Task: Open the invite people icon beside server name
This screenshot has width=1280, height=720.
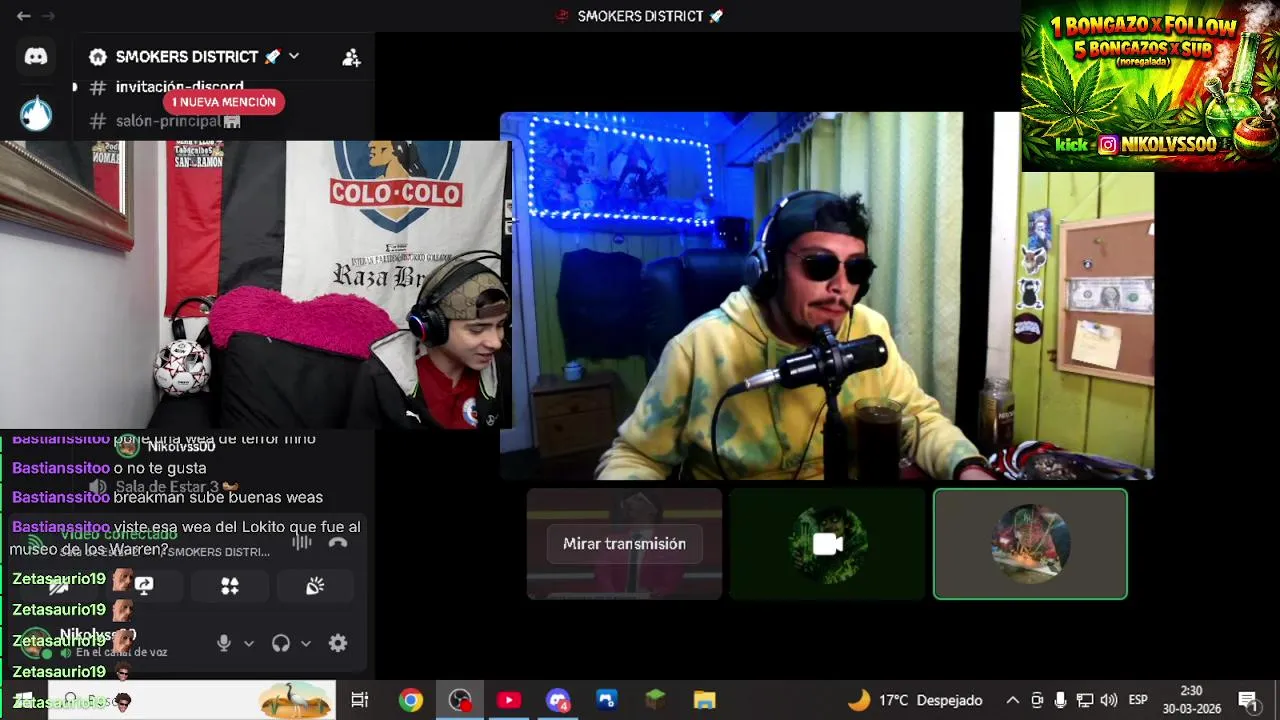Action: click(351, 57)
